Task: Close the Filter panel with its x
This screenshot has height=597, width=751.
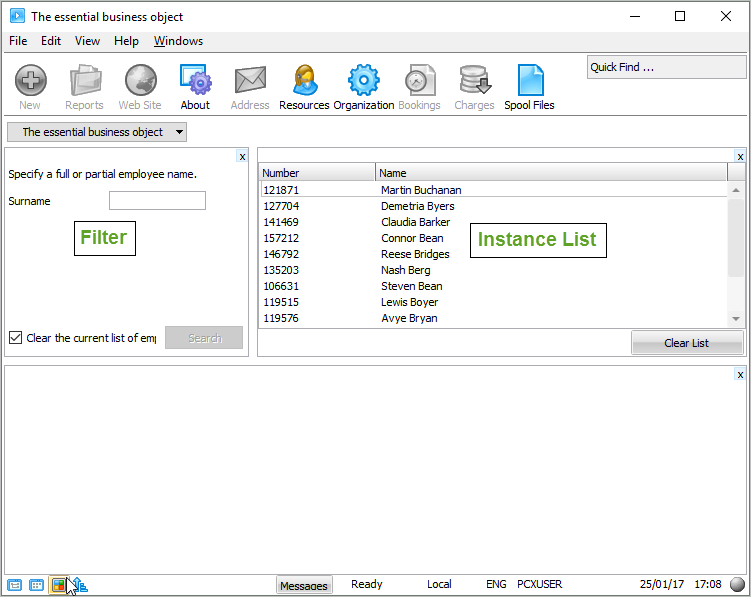Action: tap(242, 156)
